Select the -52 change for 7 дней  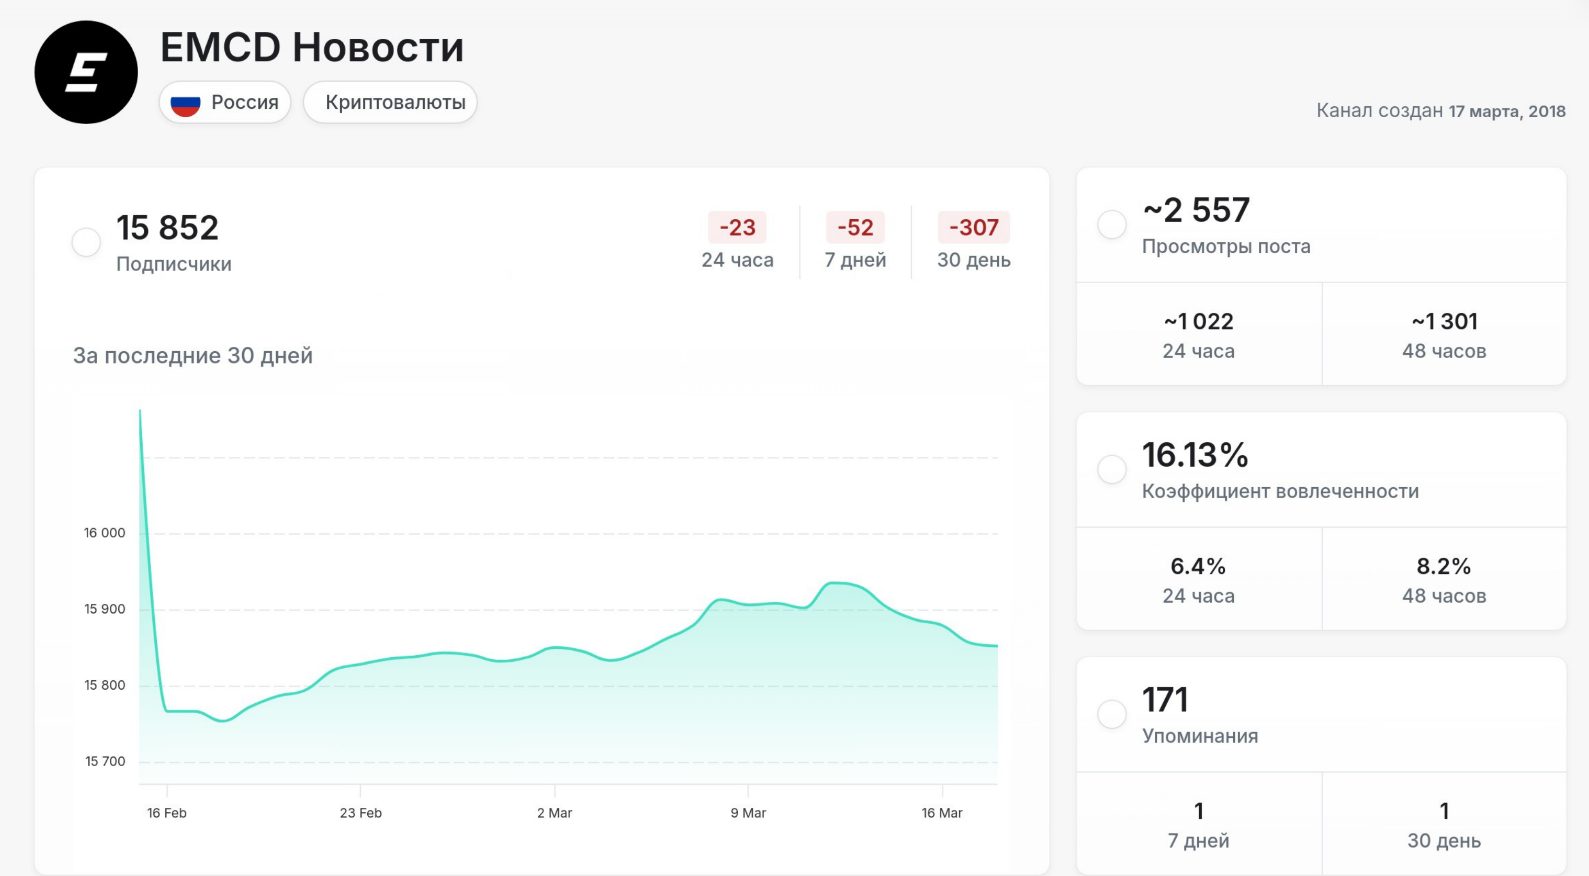(x=855, y=228)
